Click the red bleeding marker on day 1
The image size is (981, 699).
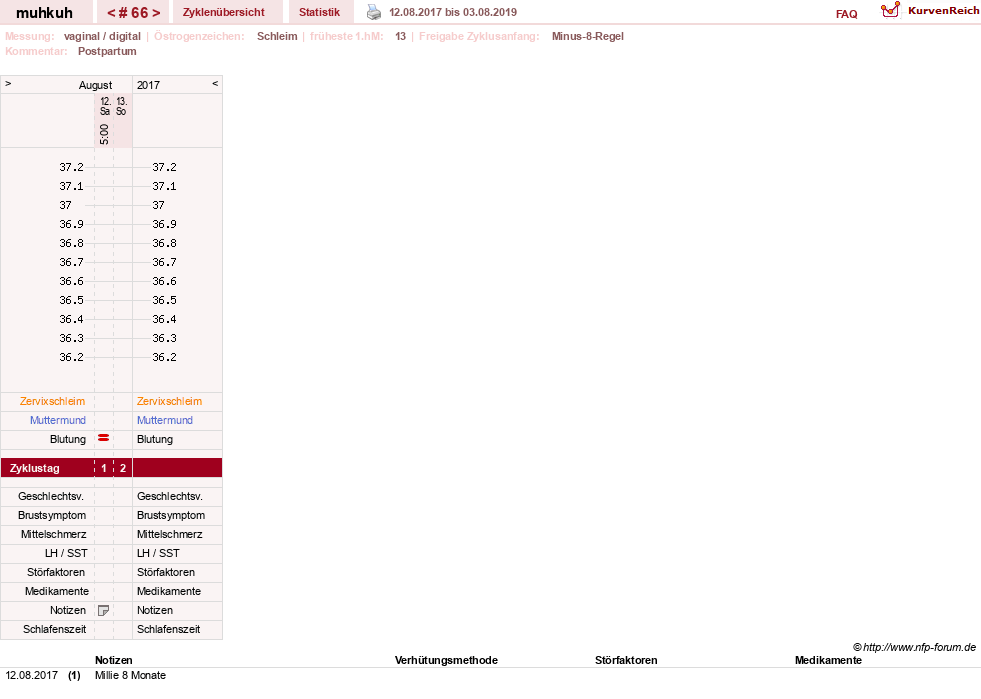click(104, 438)
